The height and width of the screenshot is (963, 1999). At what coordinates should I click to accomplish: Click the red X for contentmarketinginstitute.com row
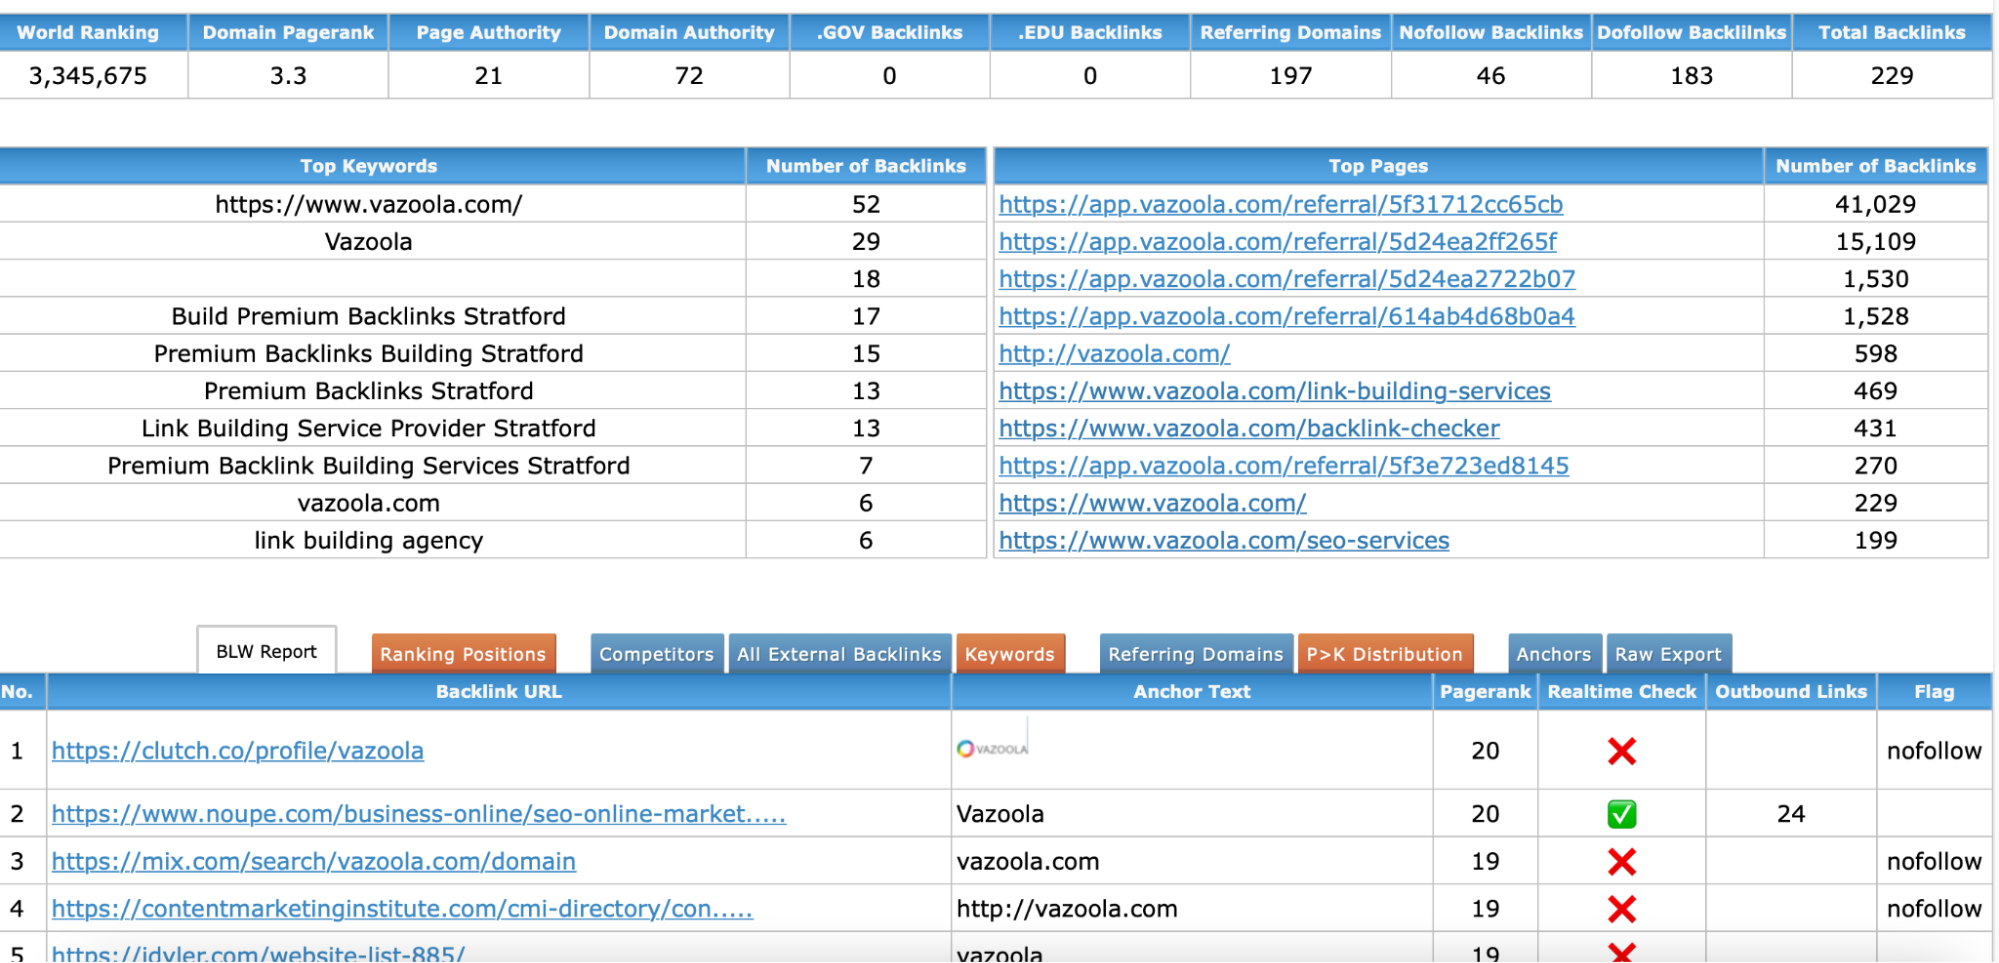pyautogui.click(x=1621, y=909)
